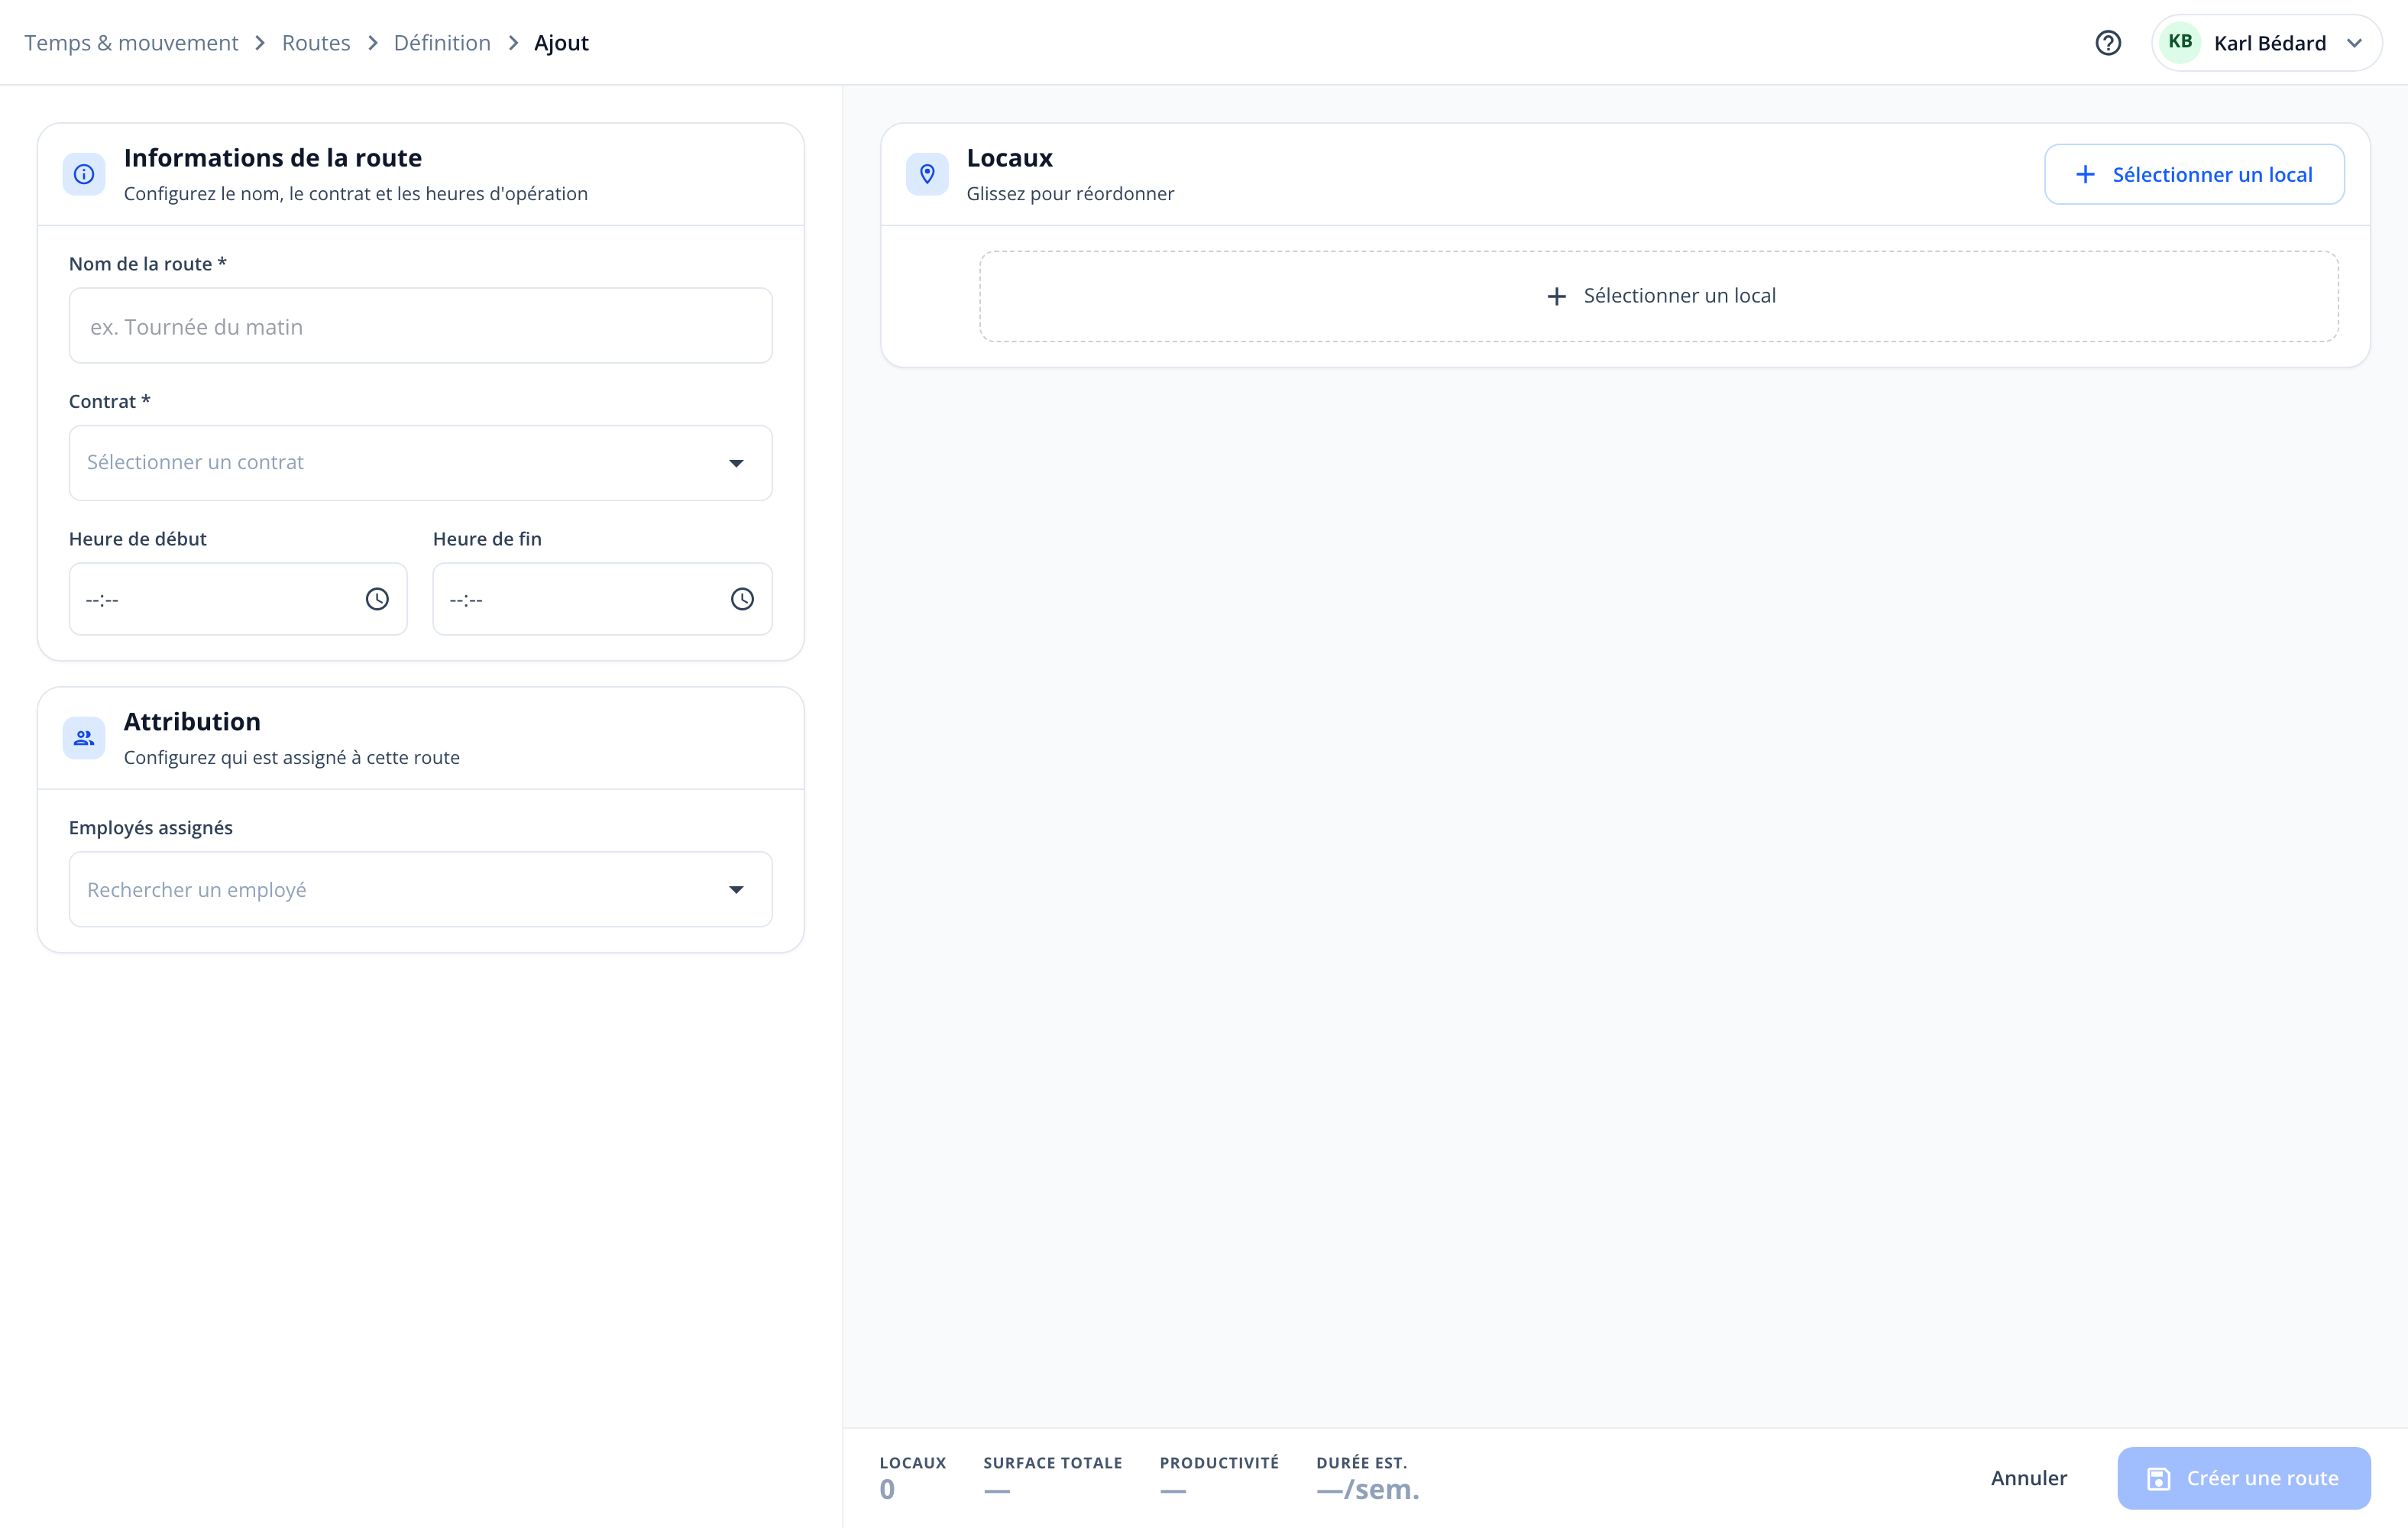Screen dimensions: 2408x1528
Task: Click the PRODUCTIVITÉ stat label
Action: point(1219,1463)
